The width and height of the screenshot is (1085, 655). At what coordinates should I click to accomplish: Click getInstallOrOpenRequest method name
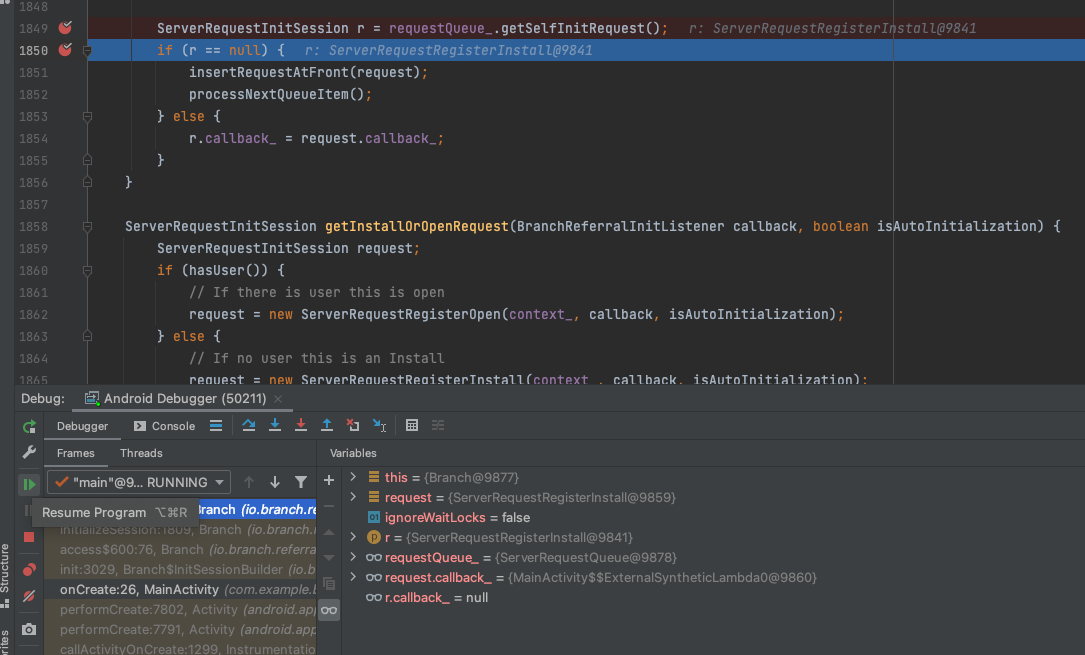coord(417,226)
